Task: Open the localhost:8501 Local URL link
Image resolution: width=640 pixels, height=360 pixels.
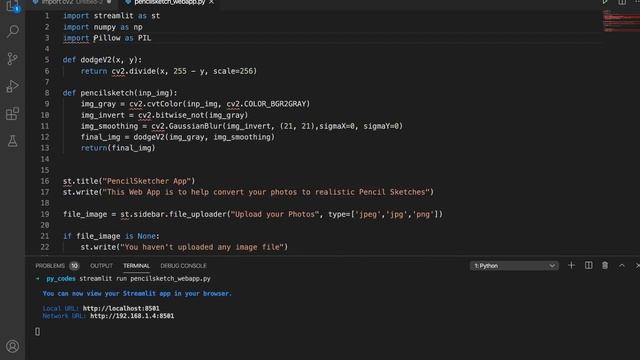Action: pyautogui.click(x=121, y=309)
